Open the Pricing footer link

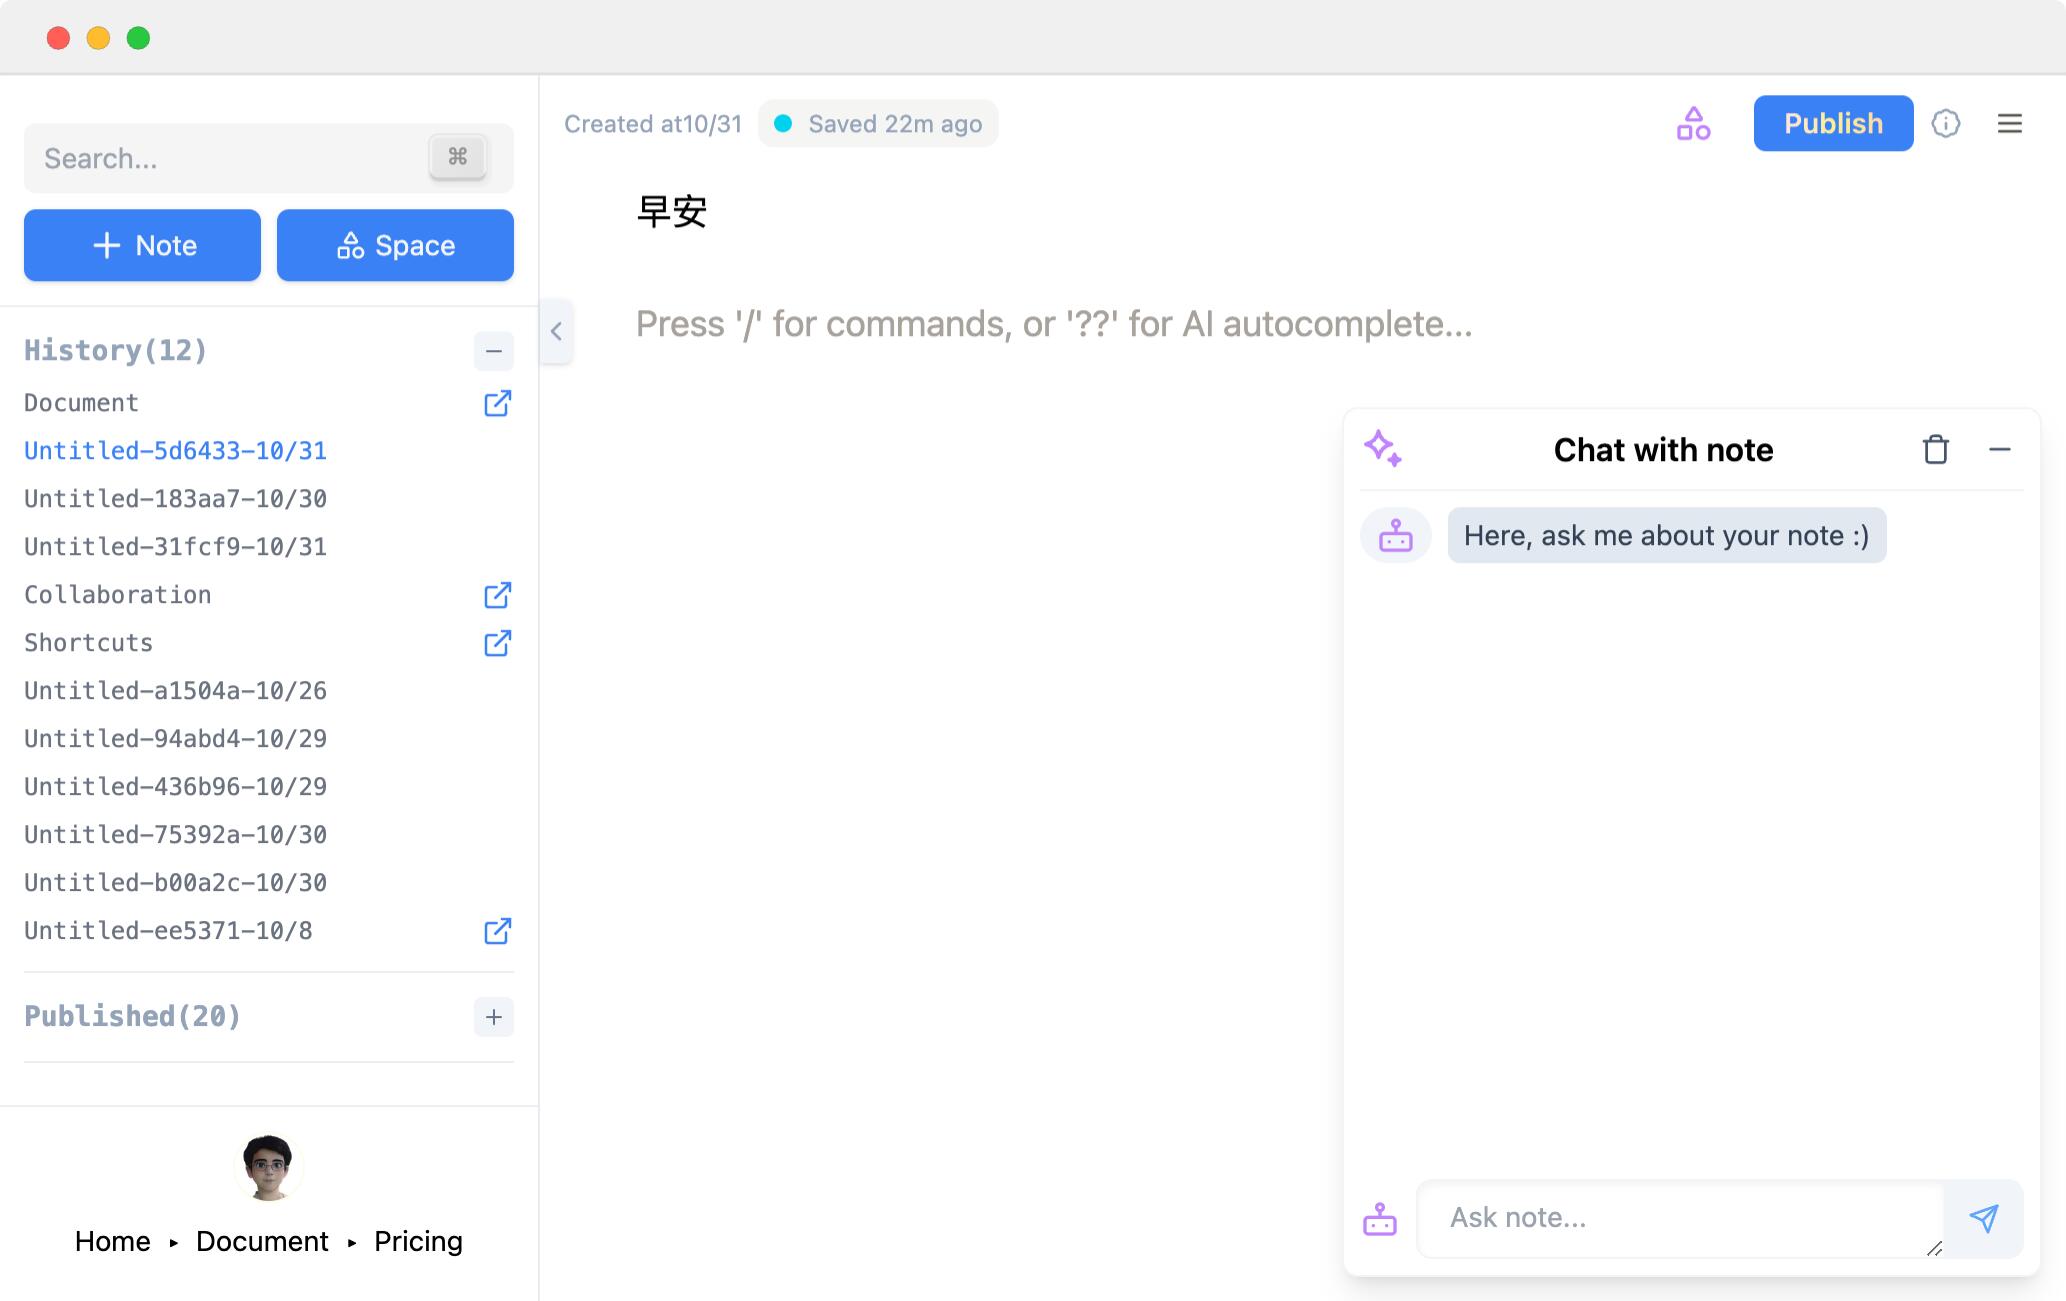pyautogui.click(x=418, y=1241)
